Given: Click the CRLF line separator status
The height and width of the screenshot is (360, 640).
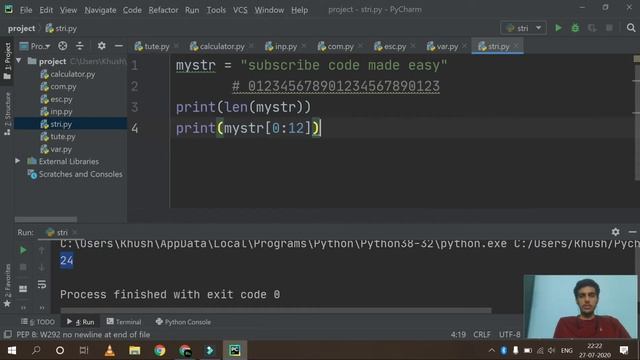Looking at the screenshot, I should tap(482, 334).
